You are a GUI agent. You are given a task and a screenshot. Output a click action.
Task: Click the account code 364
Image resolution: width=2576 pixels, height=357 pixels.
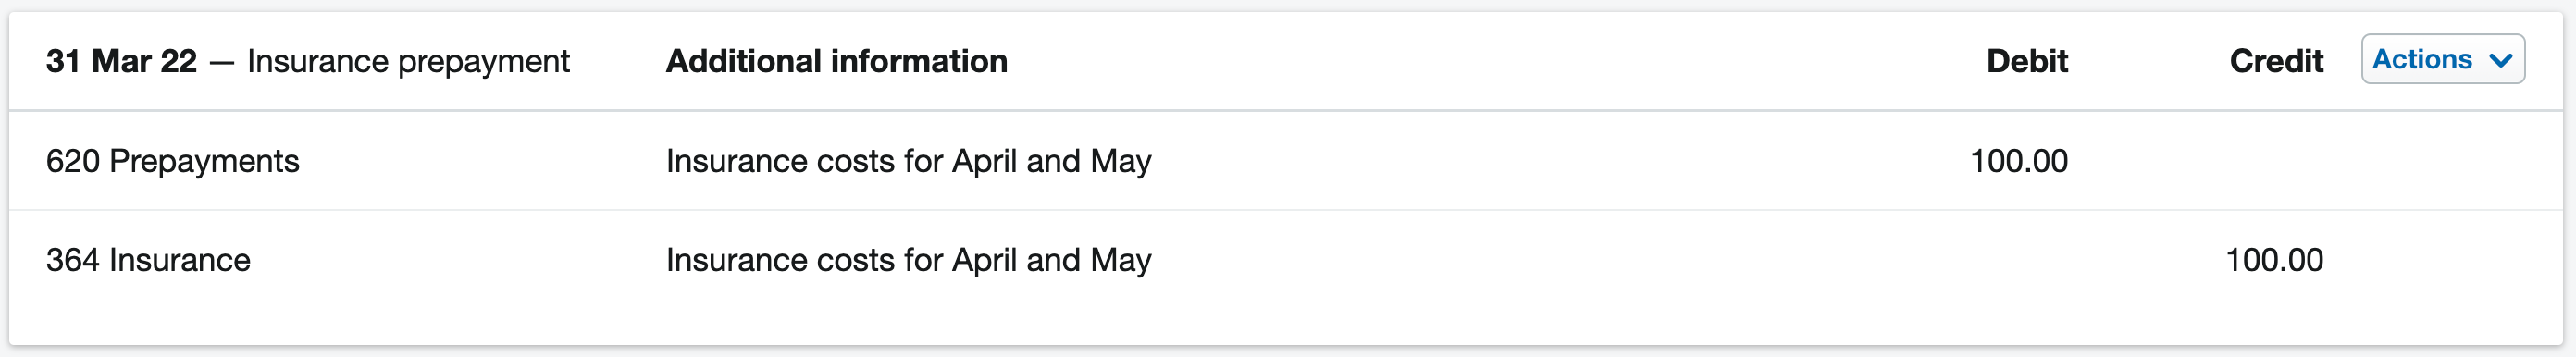coord(73,260)
